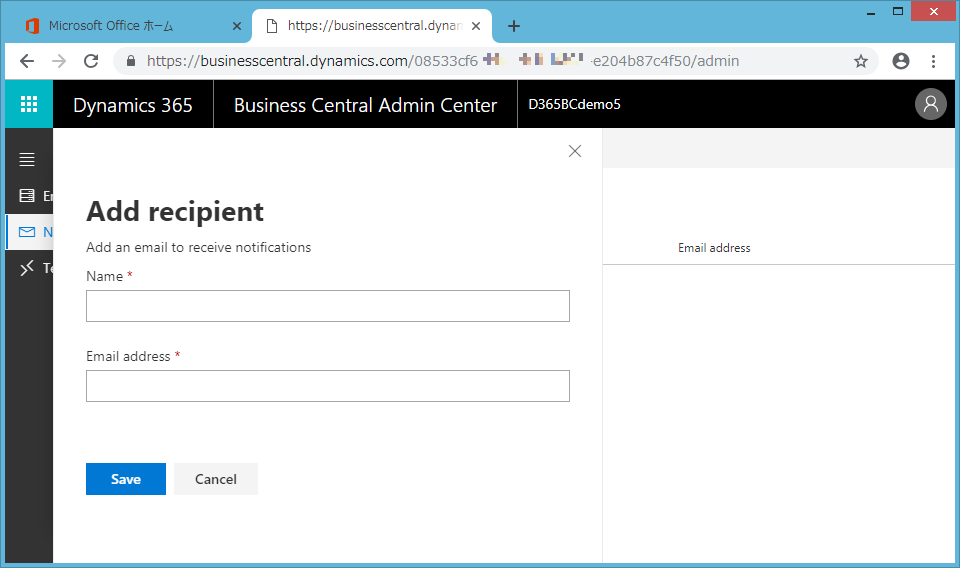Open the user account avatar
The height and width of the screenshot is (568, 960).
tap(931, 104)
